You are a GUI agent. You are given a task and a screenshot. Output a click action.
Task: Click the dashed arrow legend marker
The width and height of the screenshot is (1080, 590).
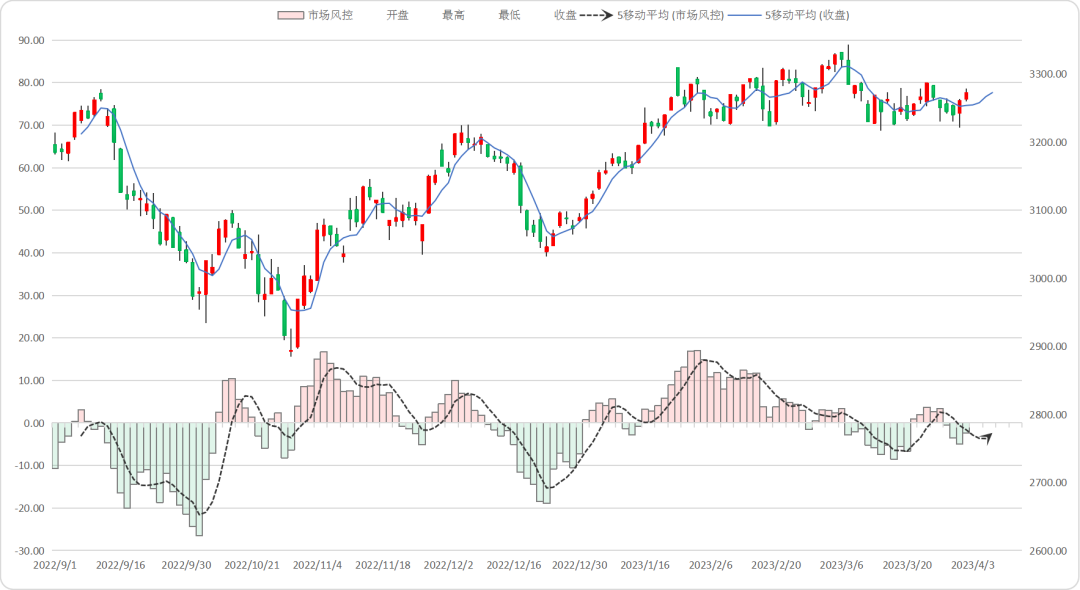point(597,15)
